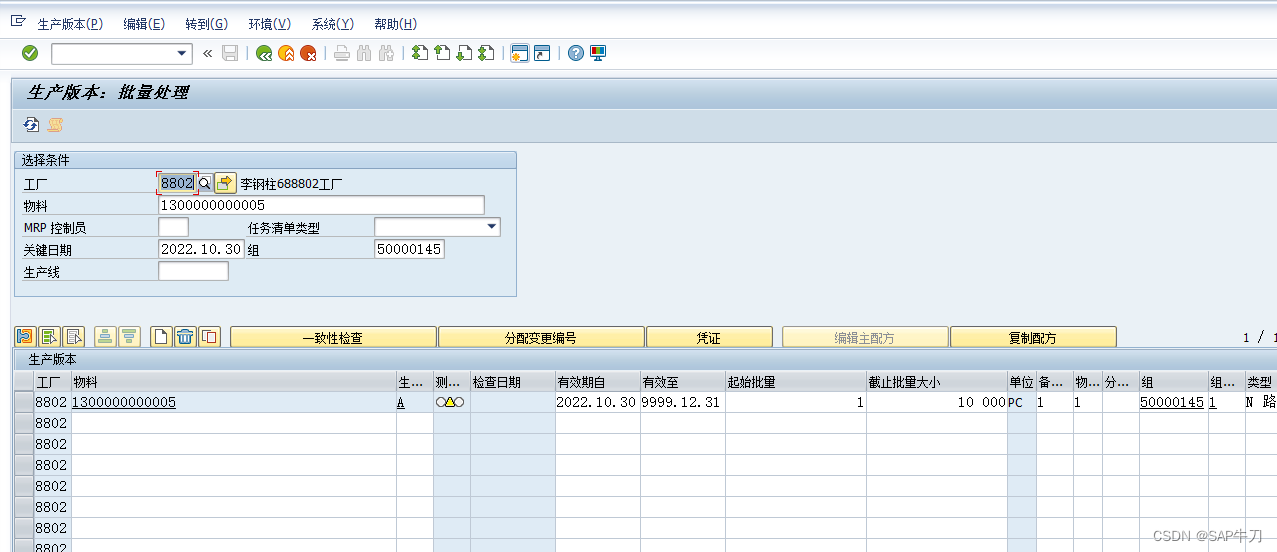The height and width of the screenshot is (552, 1277).
Task: Click the multiple selection arrow beside 工厂
Action: 225,183
